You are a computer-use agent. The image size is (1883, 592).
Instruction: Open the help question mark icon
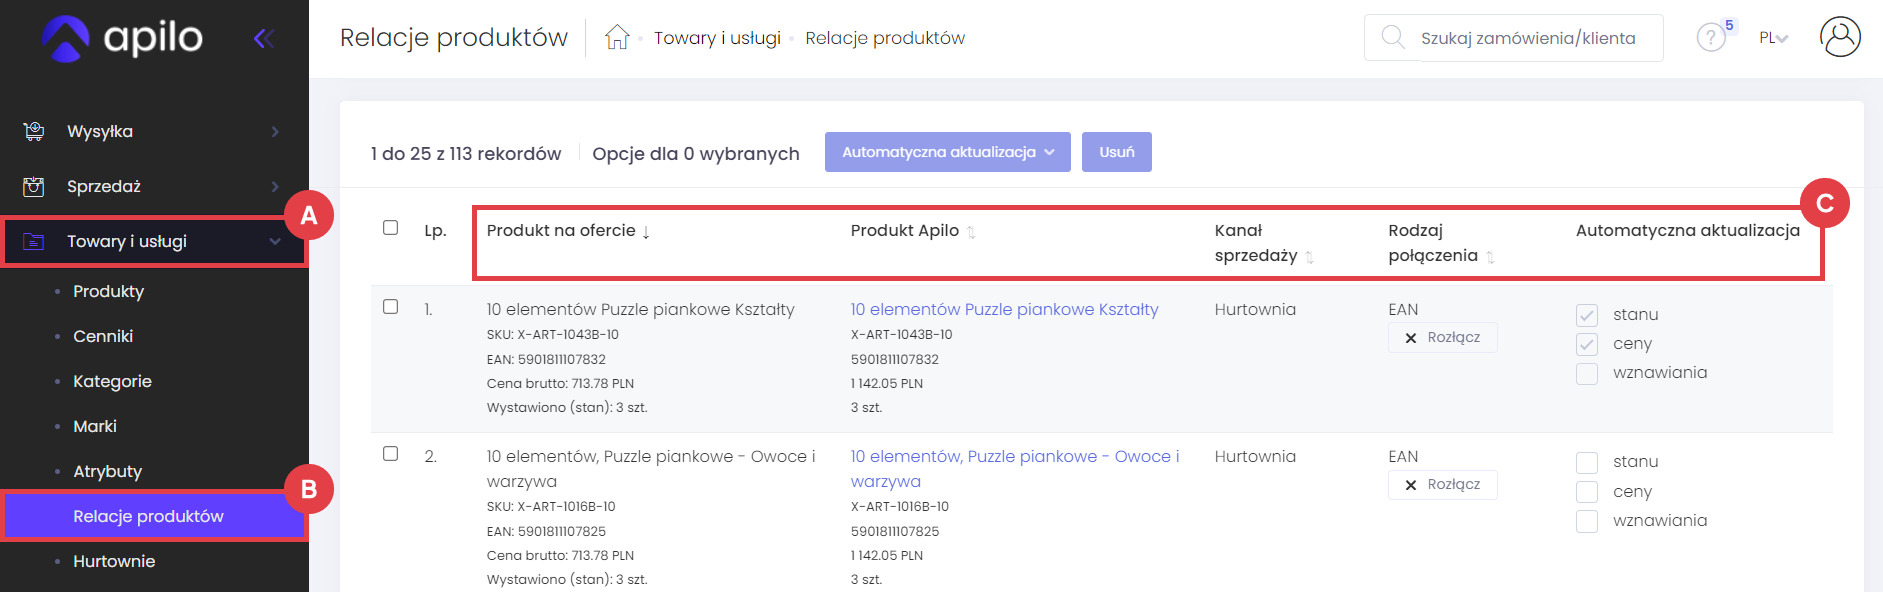pyautogui.click(x=1710, y=38)
